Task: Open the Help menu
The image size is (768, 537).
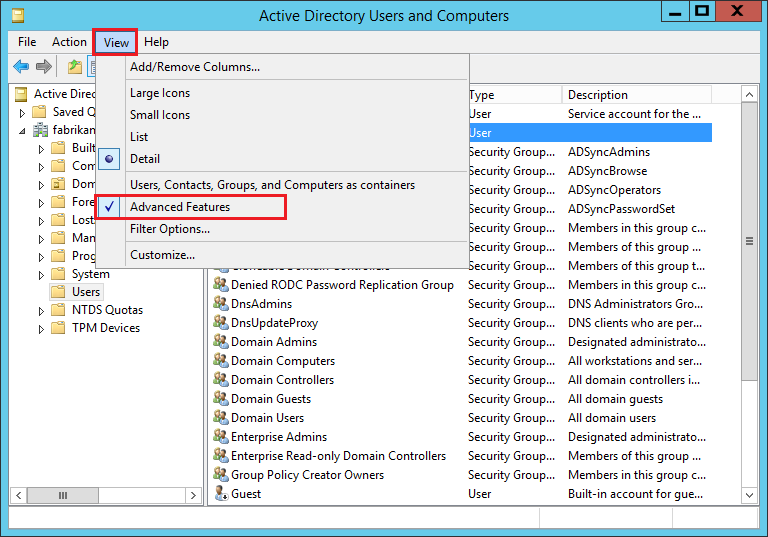Action: pyautogui.click(x=156, y=42)
